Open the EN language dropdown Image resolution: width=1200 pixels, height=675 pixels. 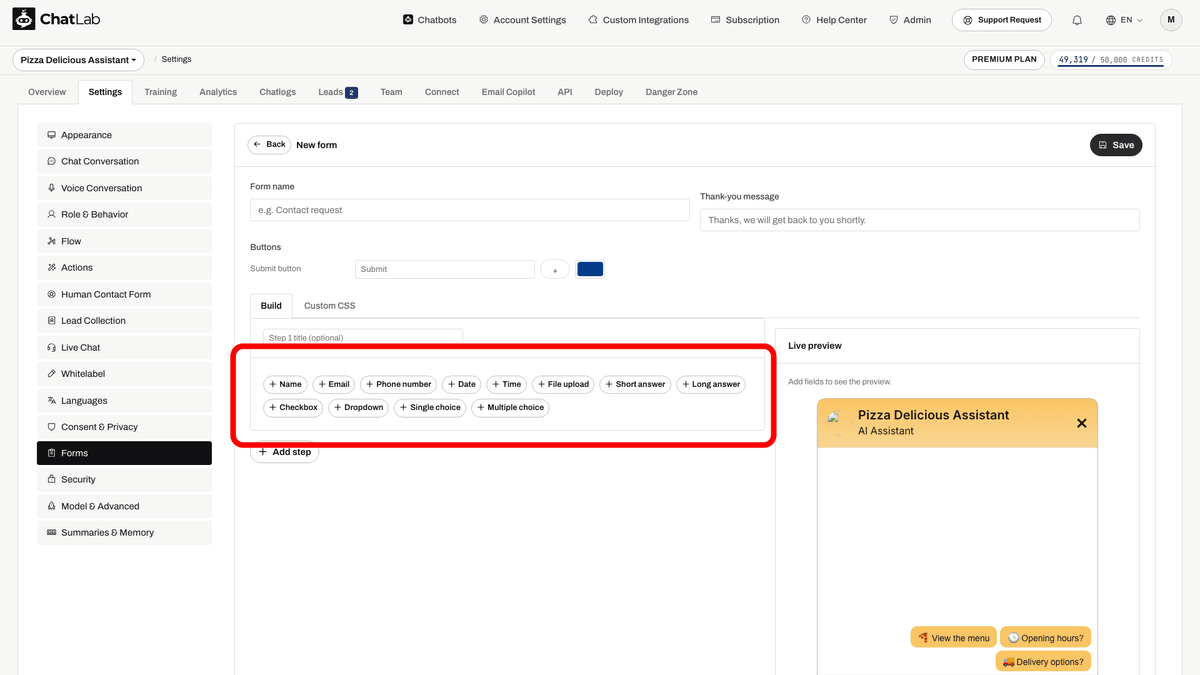pos(1124,20)
